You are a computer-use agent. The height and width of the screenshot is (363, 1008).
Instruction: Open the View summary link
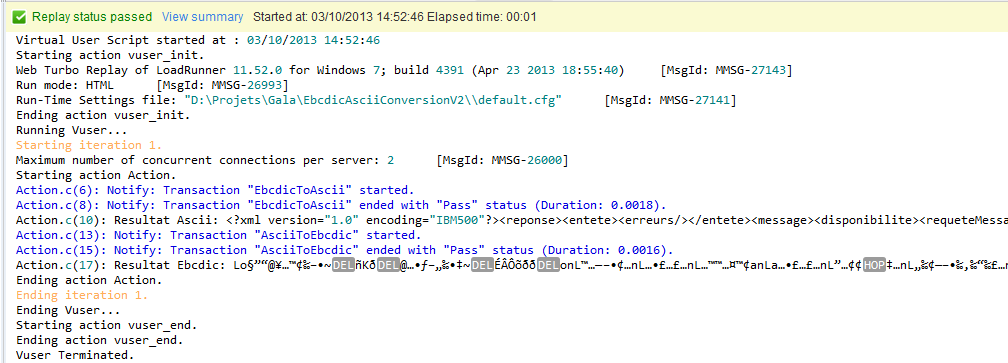[202, 17]
